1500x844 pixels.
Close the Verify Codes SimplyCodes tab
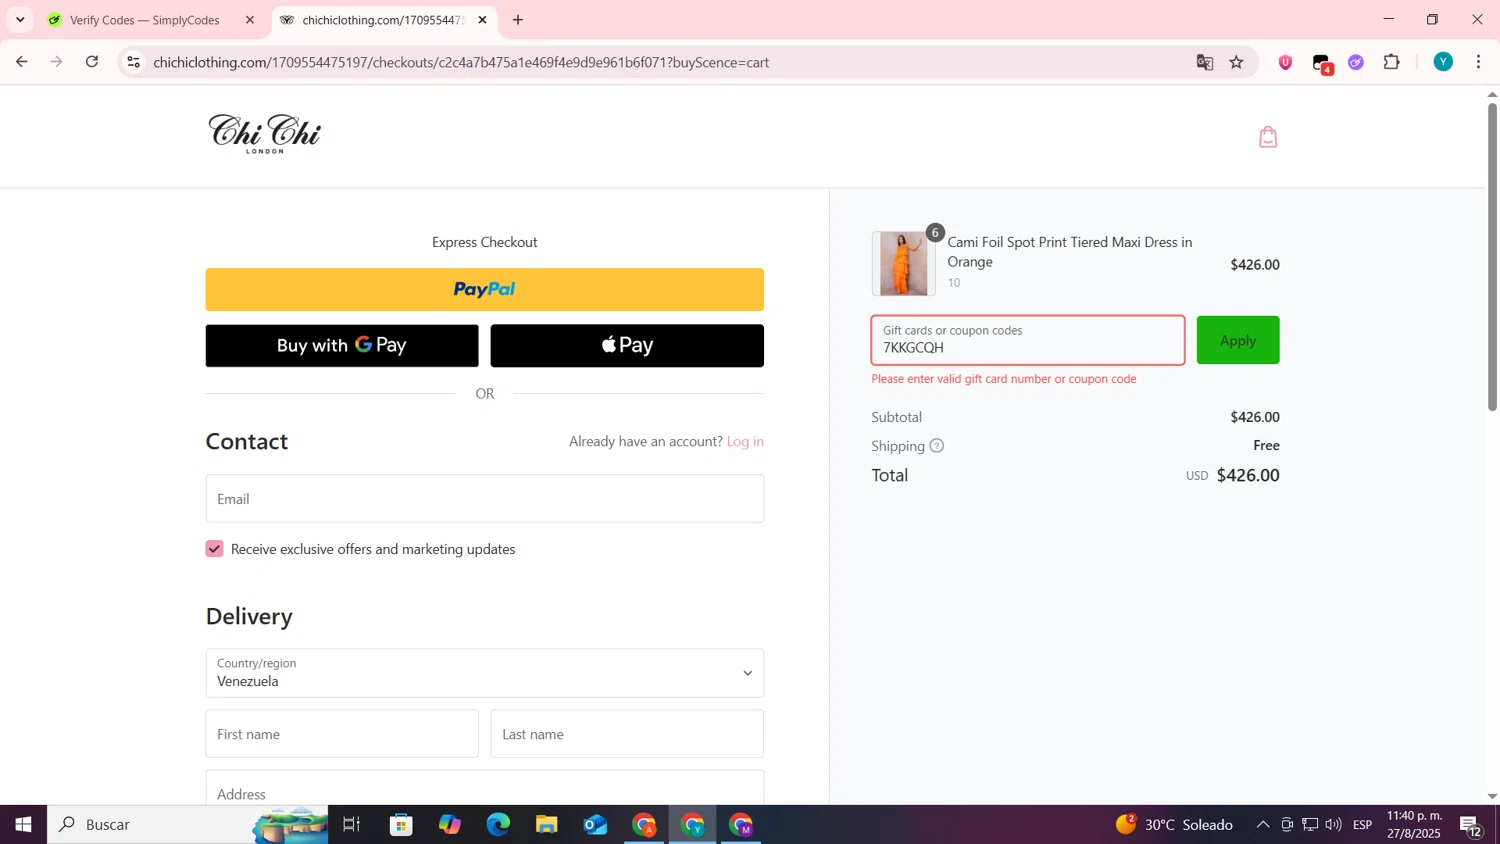coord(250,20)
